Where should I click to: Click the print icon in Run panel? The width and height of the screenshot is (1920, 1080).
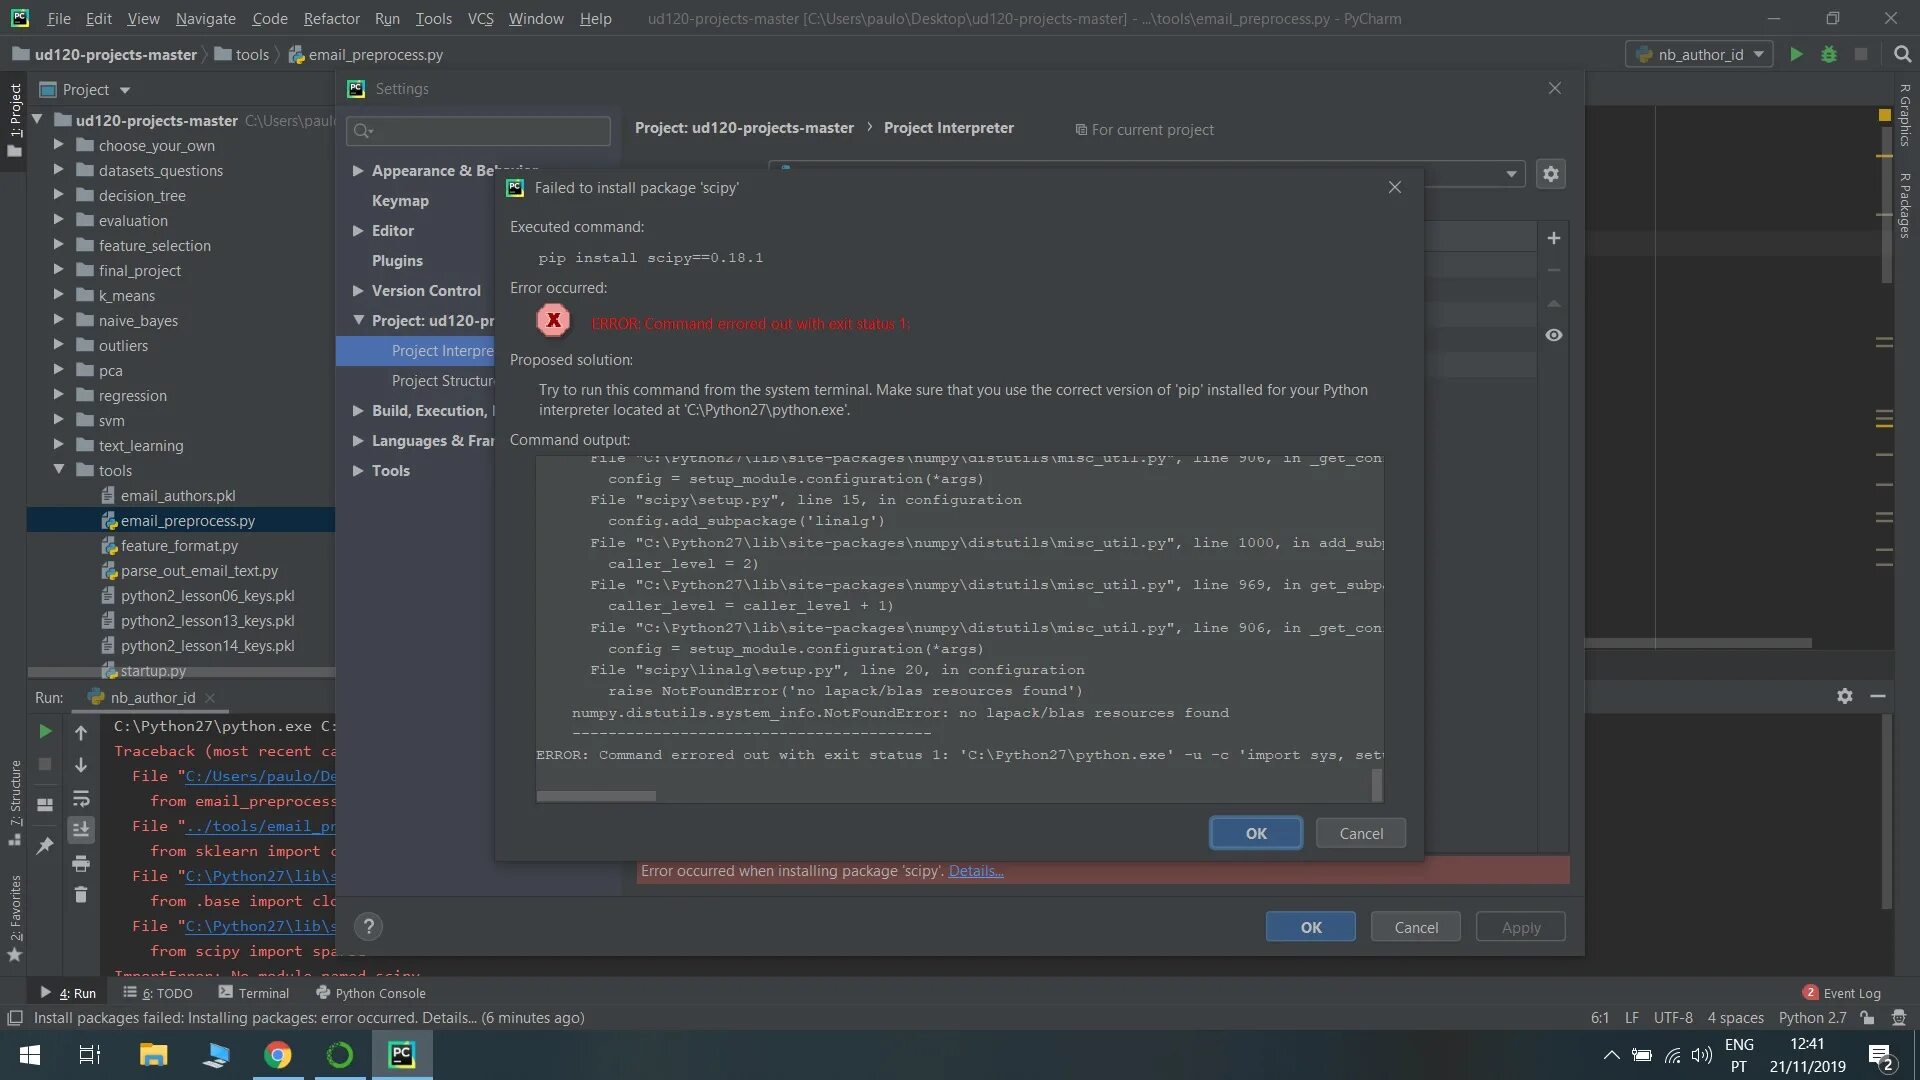point(81,863)
